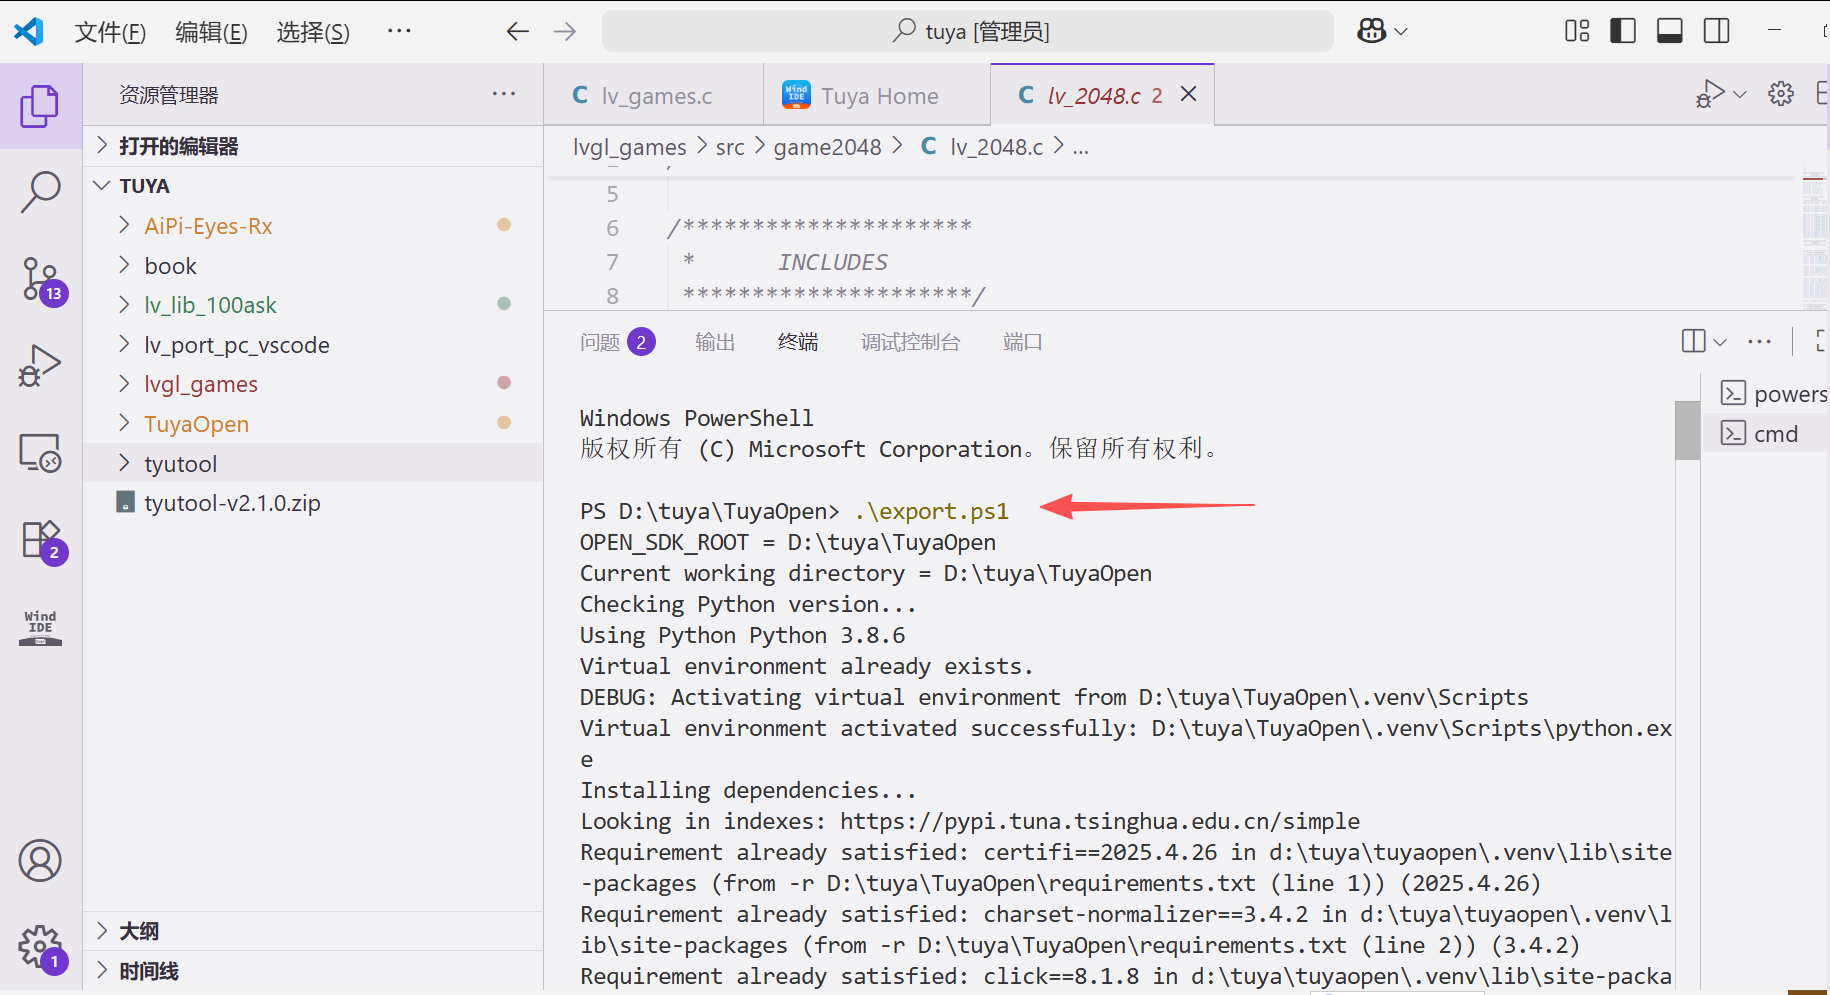Click the VS Code logo icon
The width and height of the screenshot is (1830, 995).
29,31
